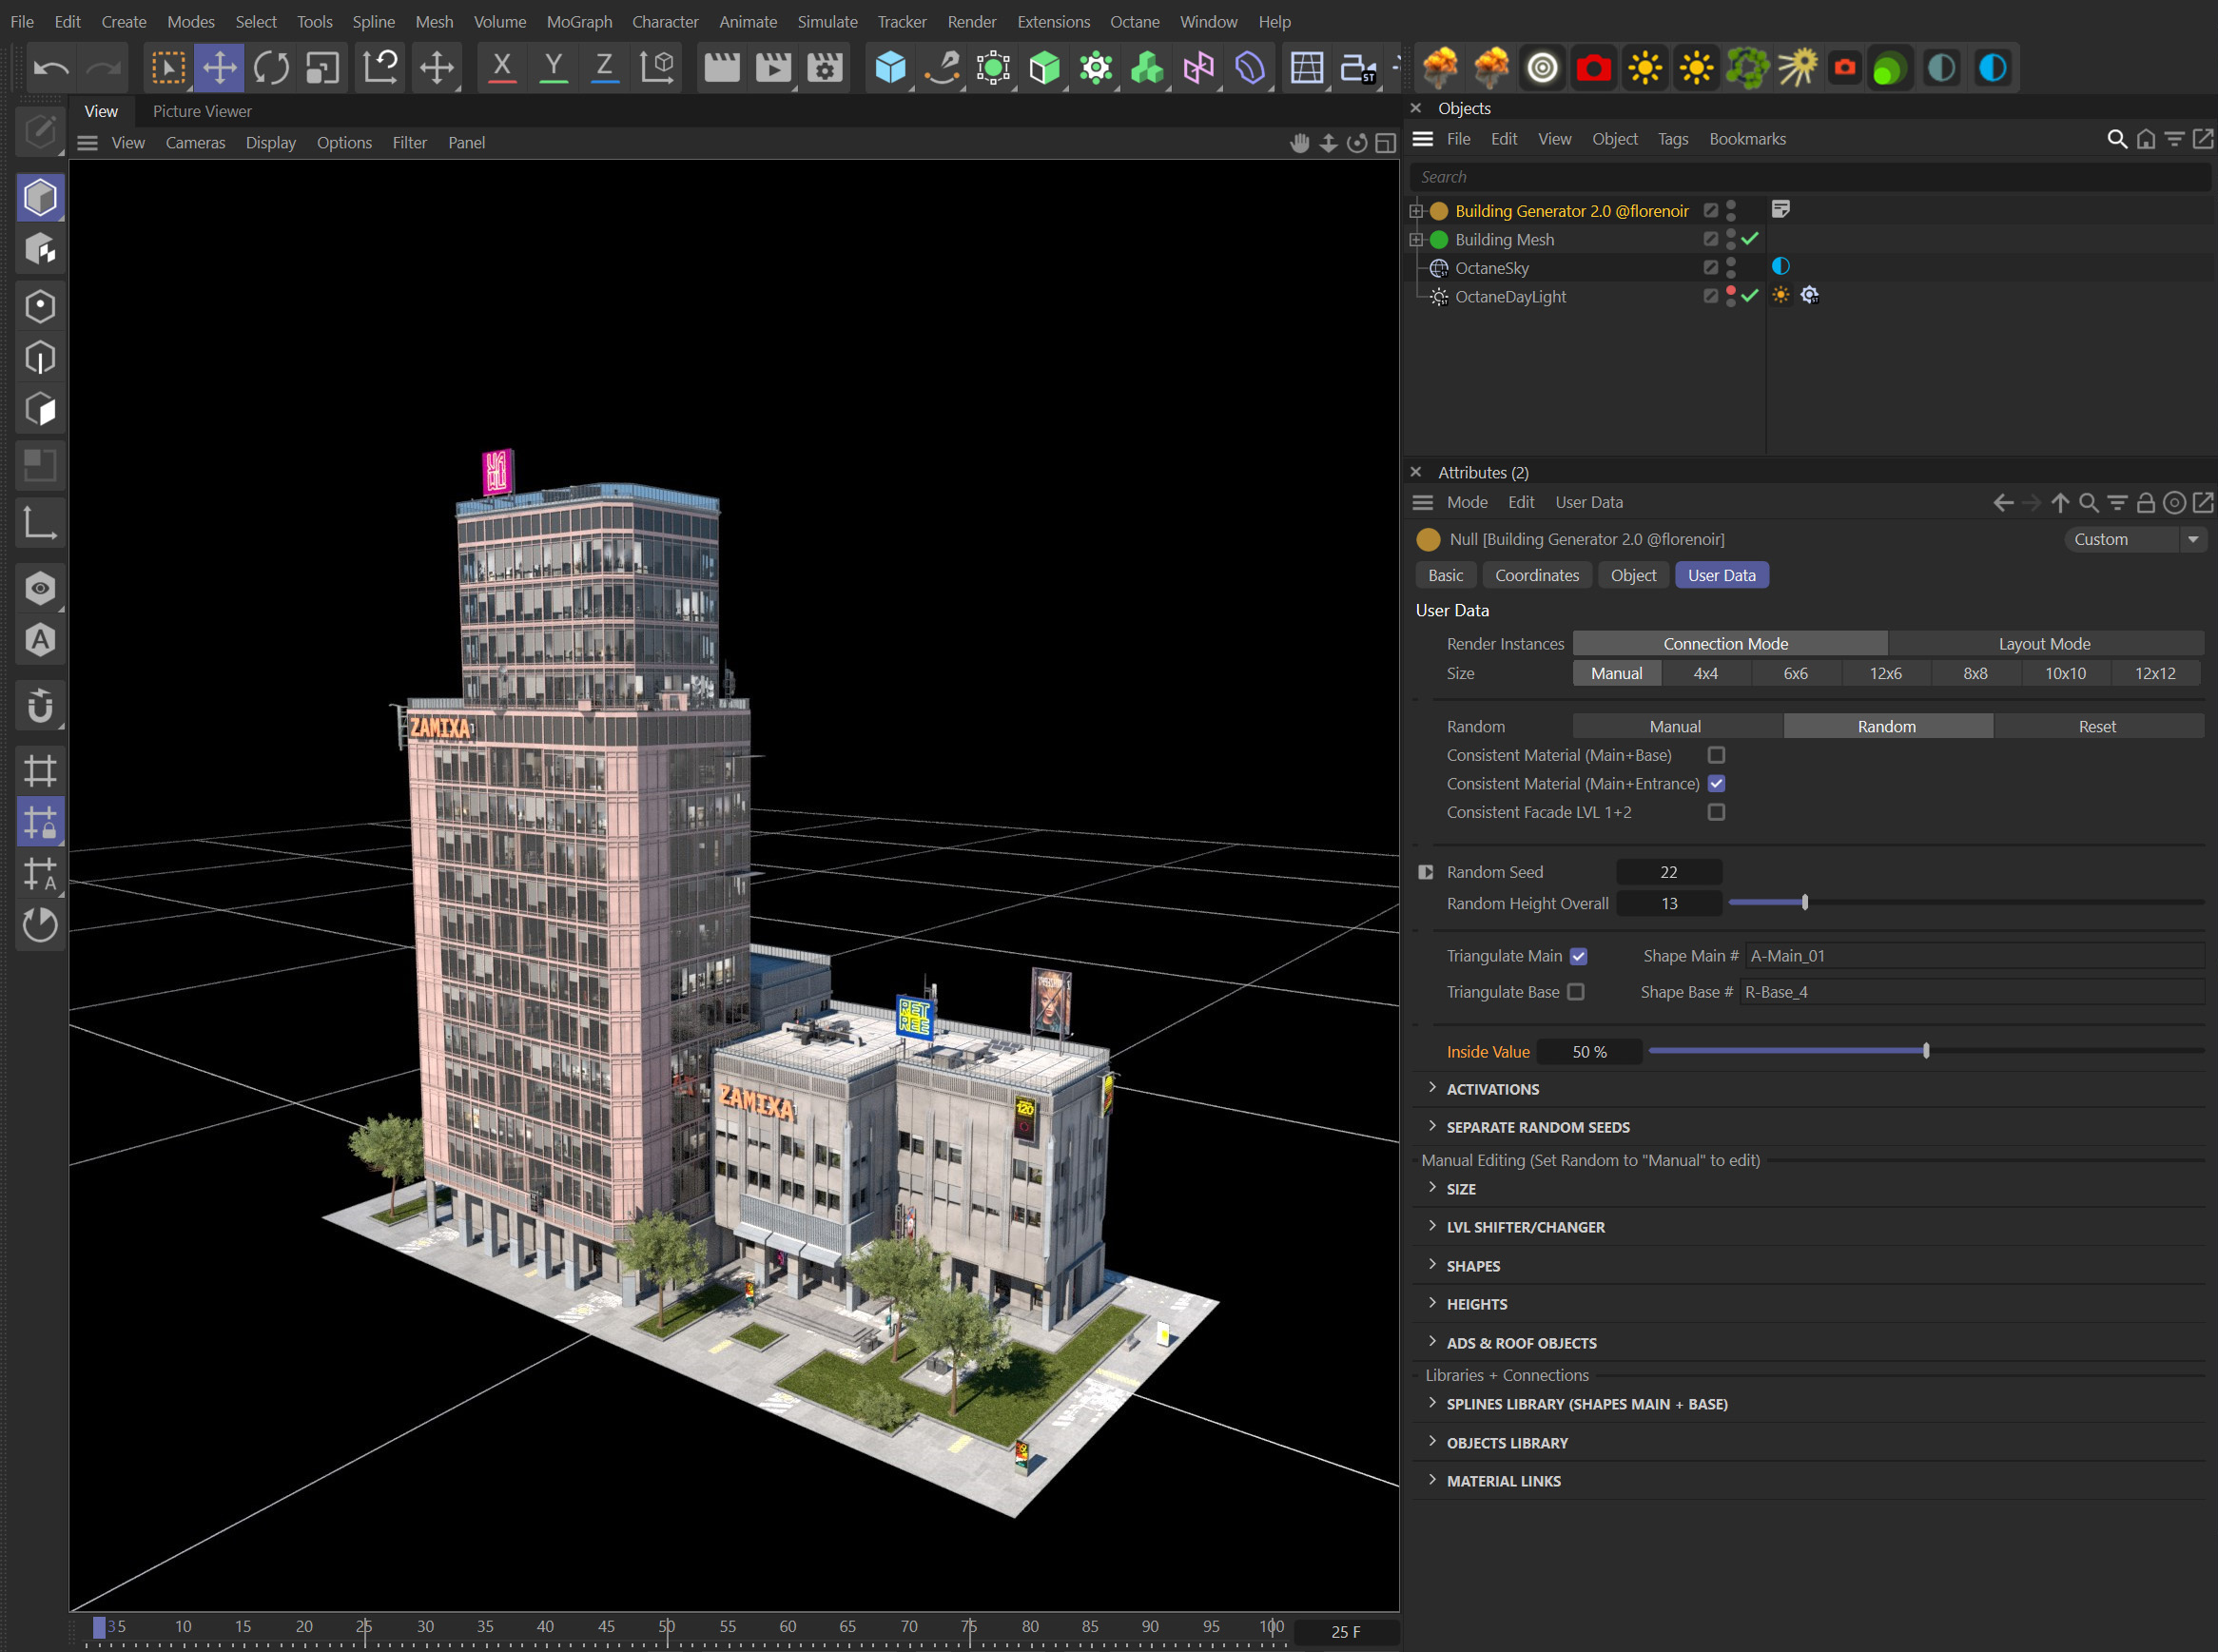Screen dimensions: 2218x1652
Task: Switch to the Picture Viewer tab
Action: [201, 111]
